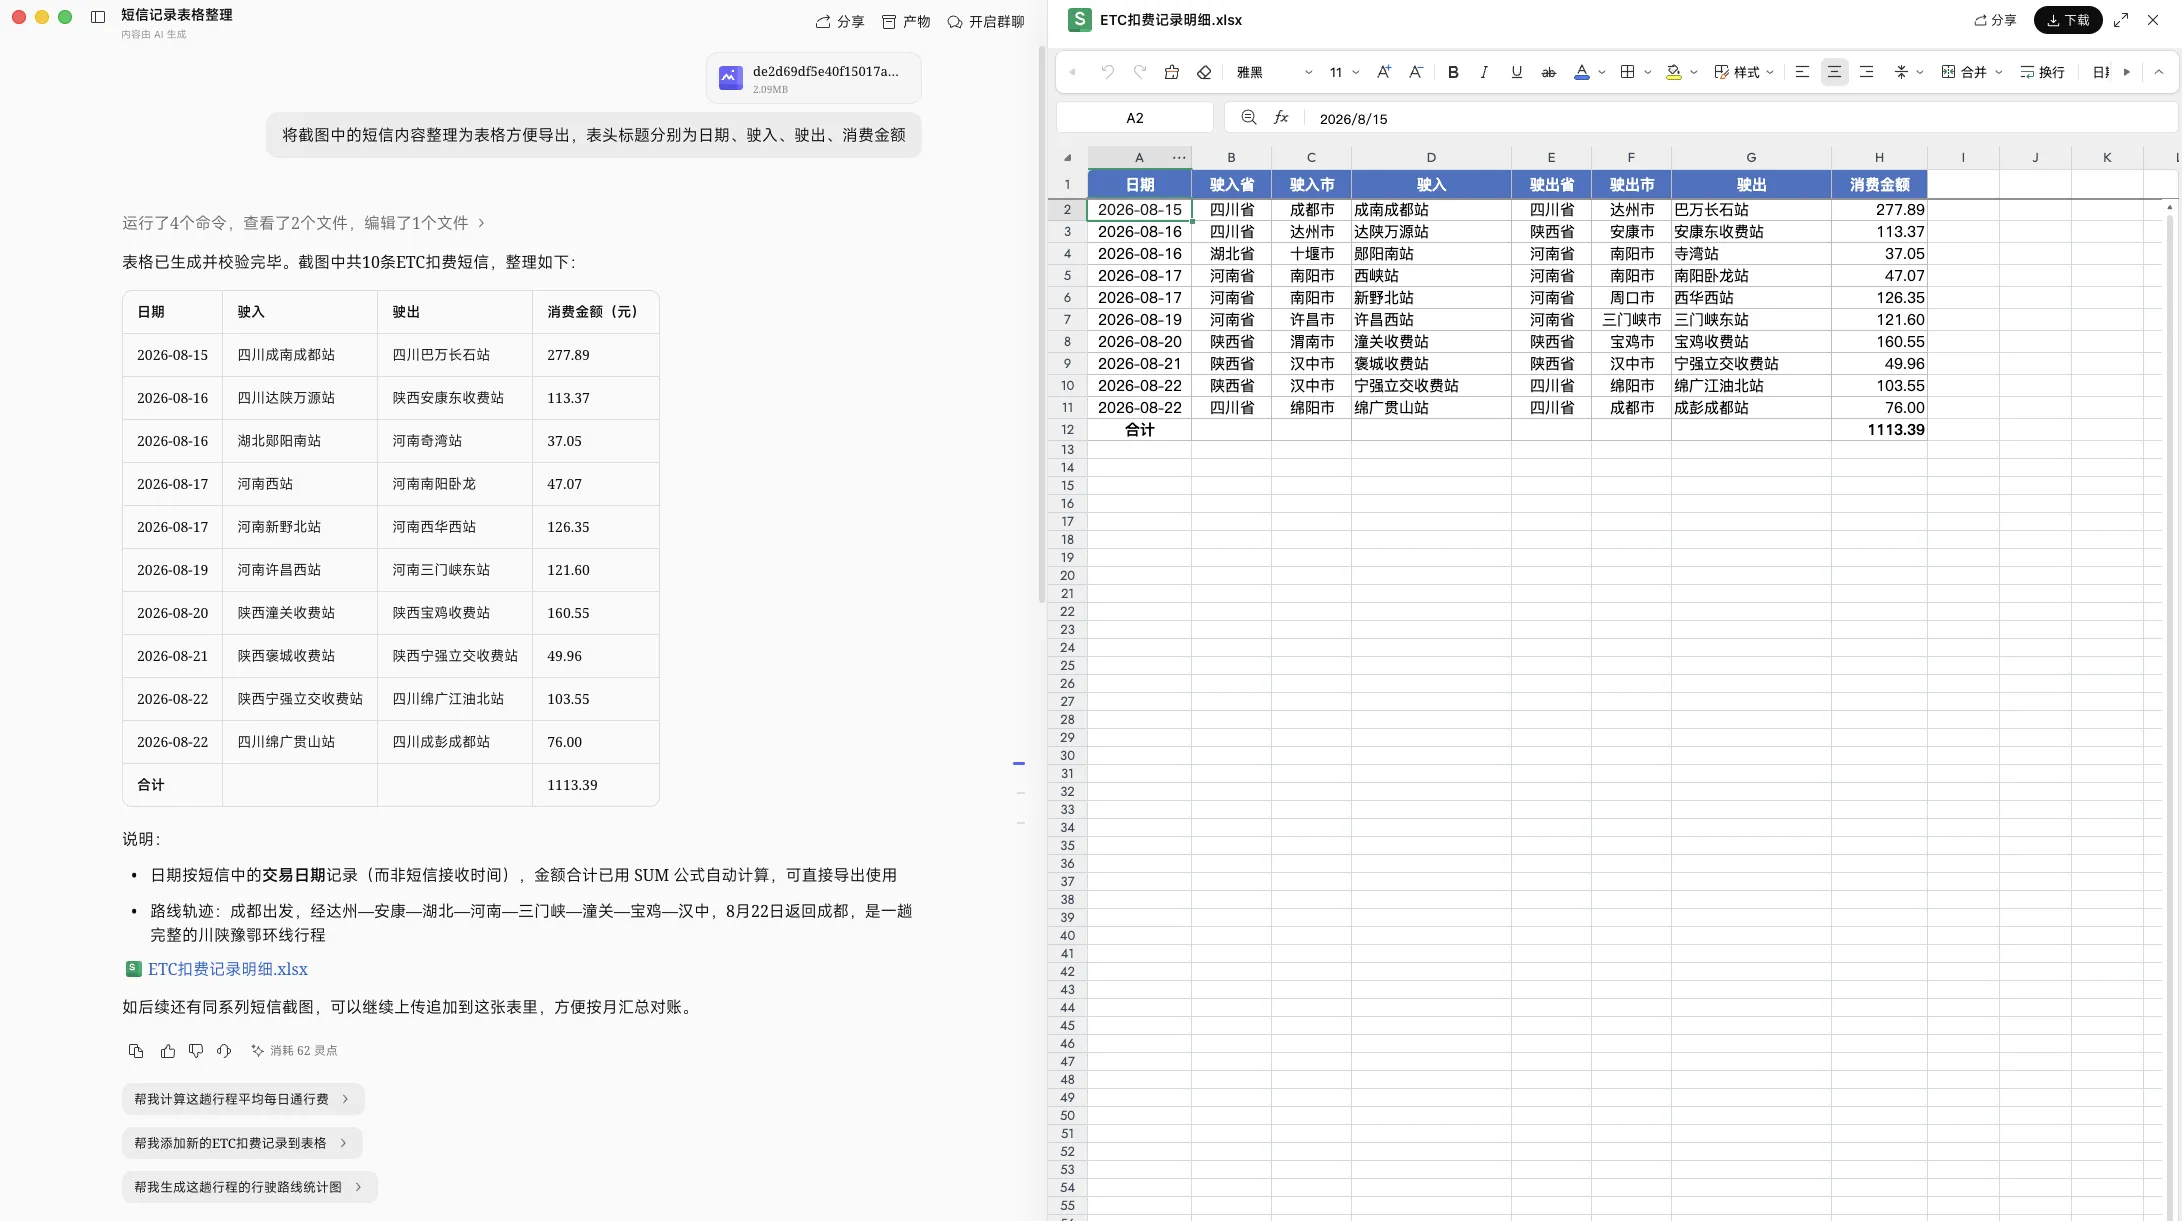Open font color dropdown arrow
This screenshot has width=2182, height=1221.
(x=1602, y=72)
